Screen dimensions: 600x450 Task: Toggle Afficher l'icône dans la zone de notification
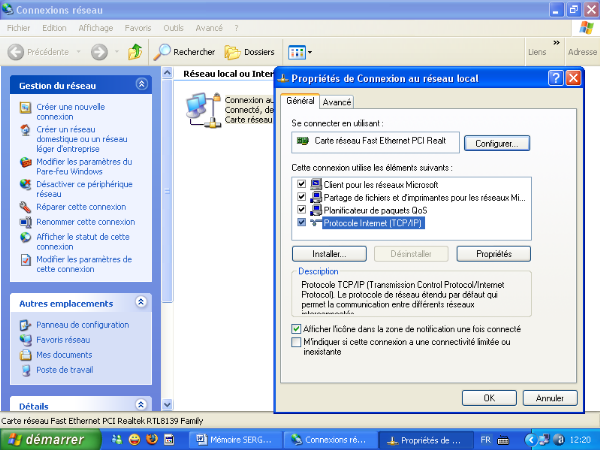pos(296,329)
